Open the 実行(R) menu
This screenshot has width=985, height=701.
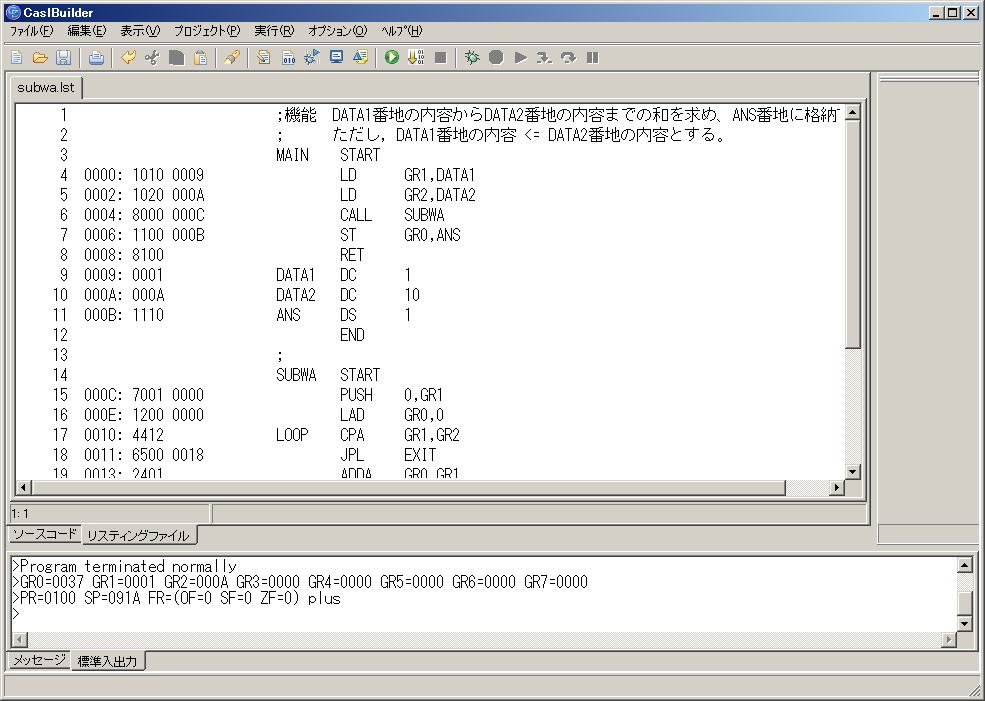coord(274,31)
